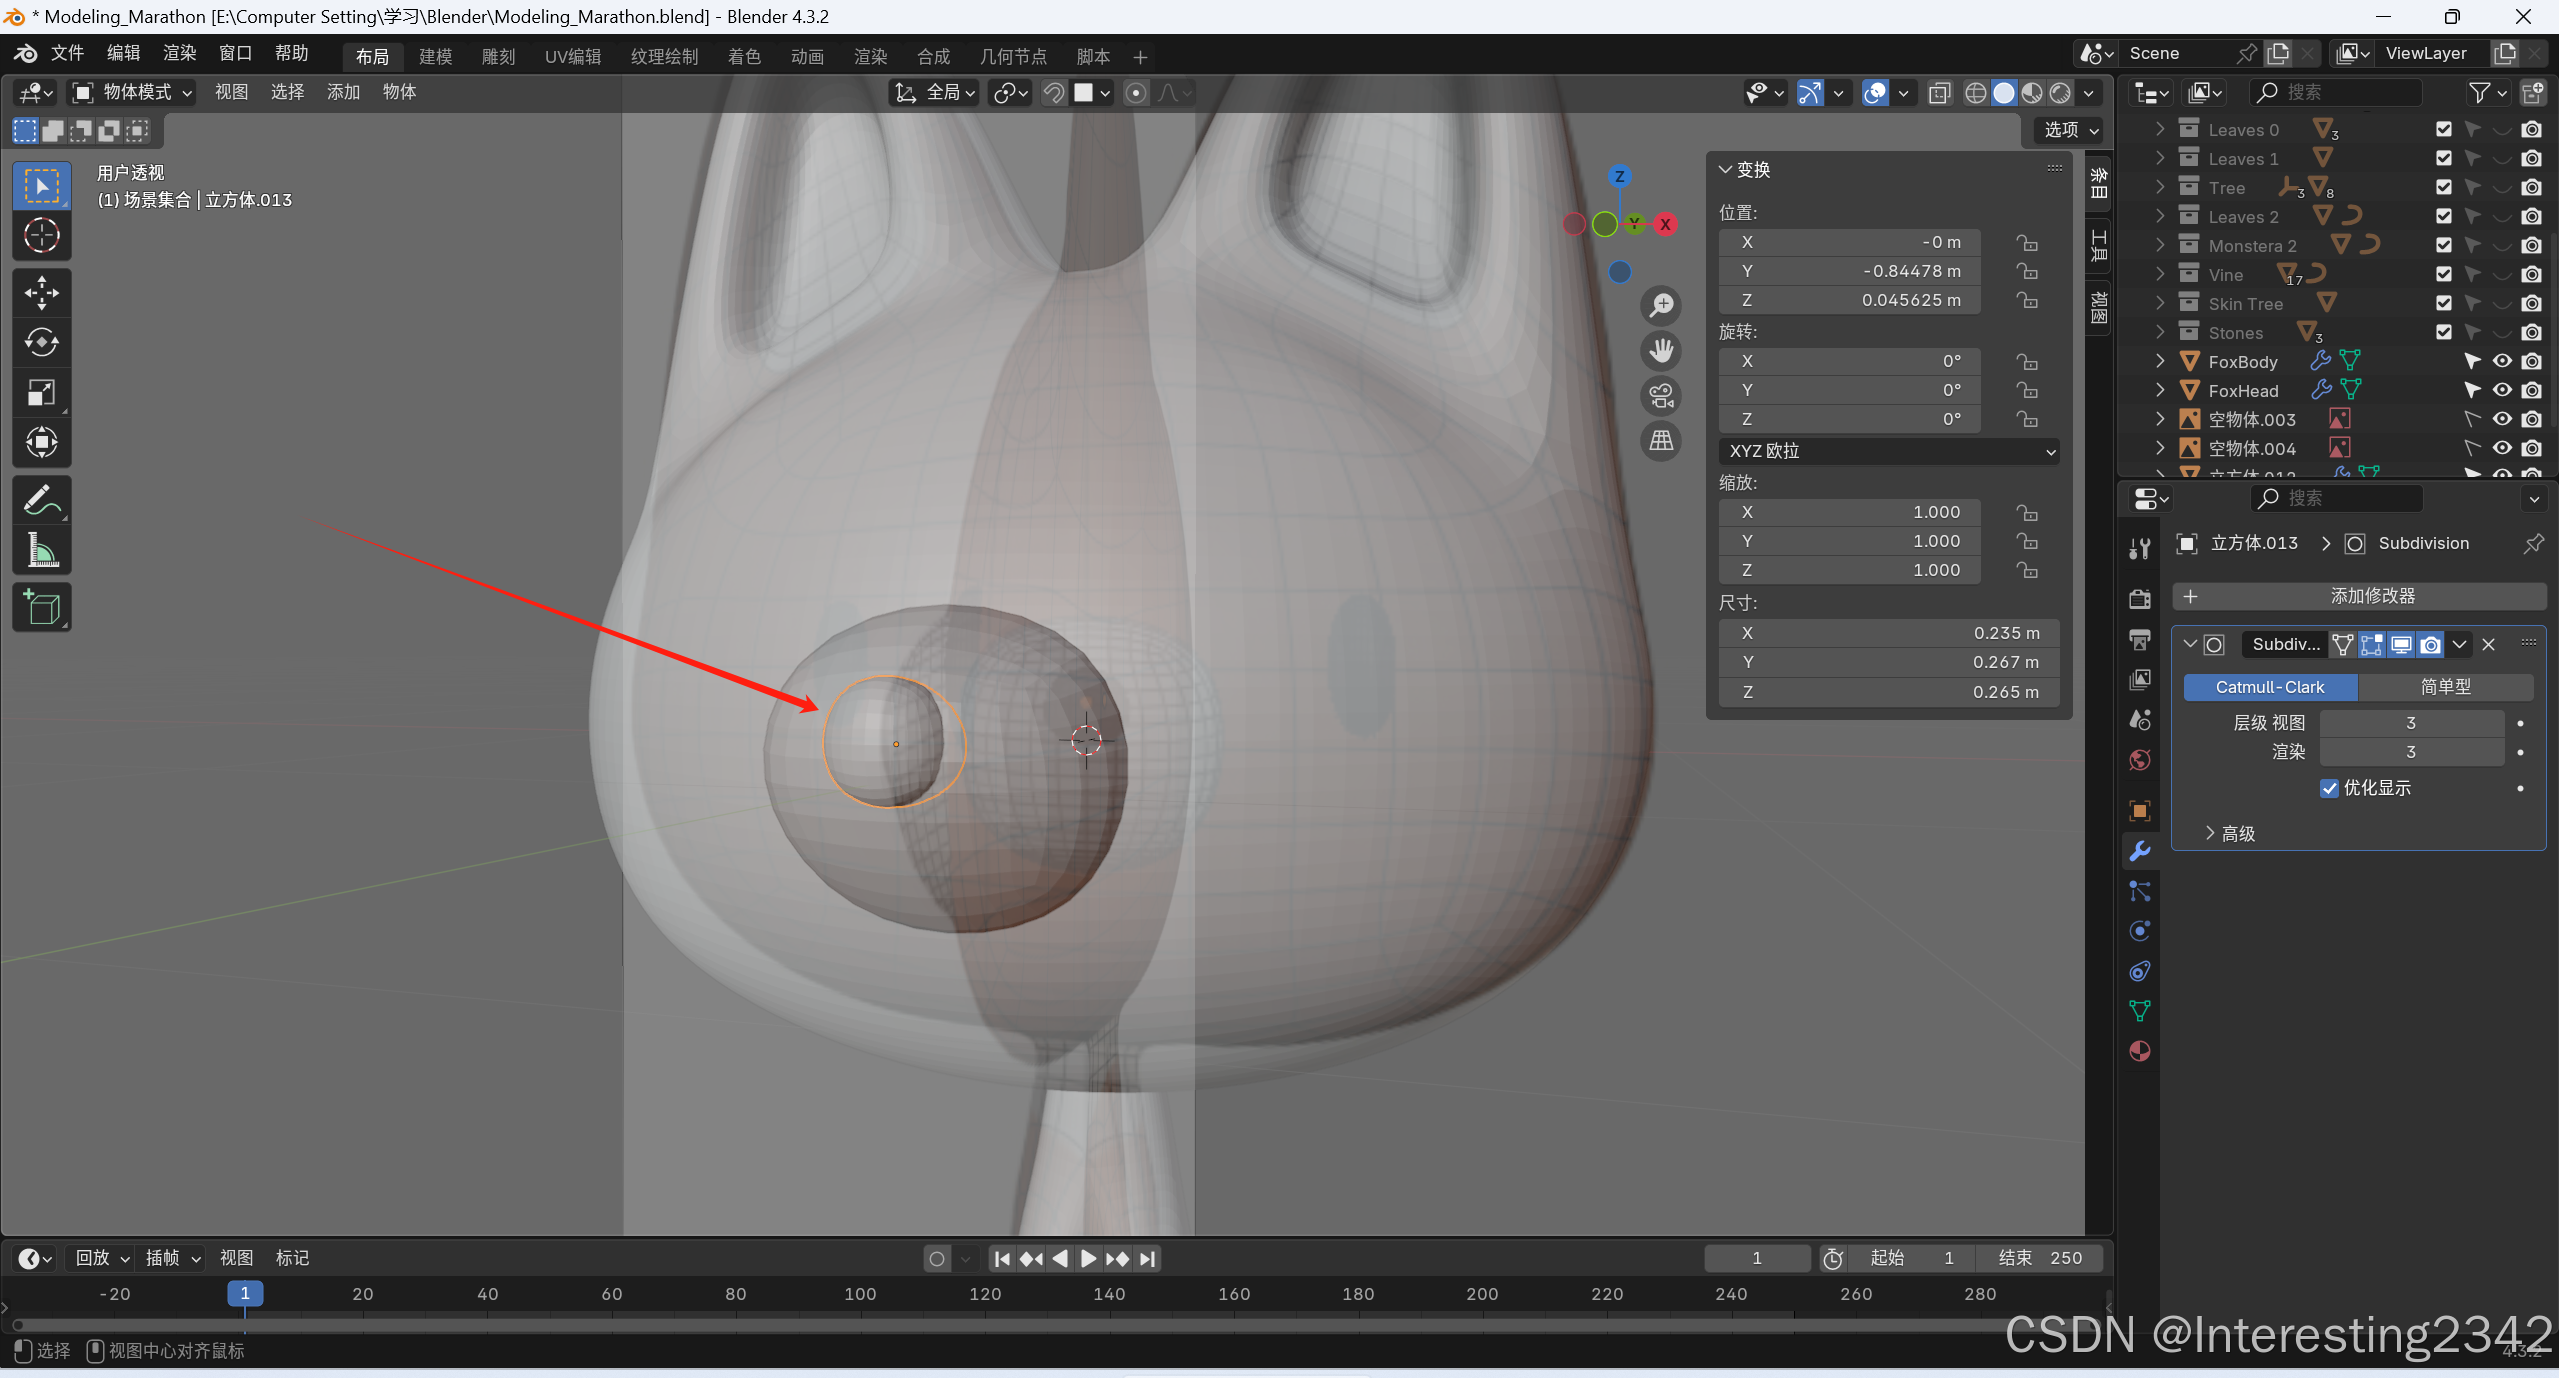Uncheck the Leaves 0 collection checkbox
Image resolution: width=2559 pixels, height=1378 pixels.
[x=2443, y=129]
